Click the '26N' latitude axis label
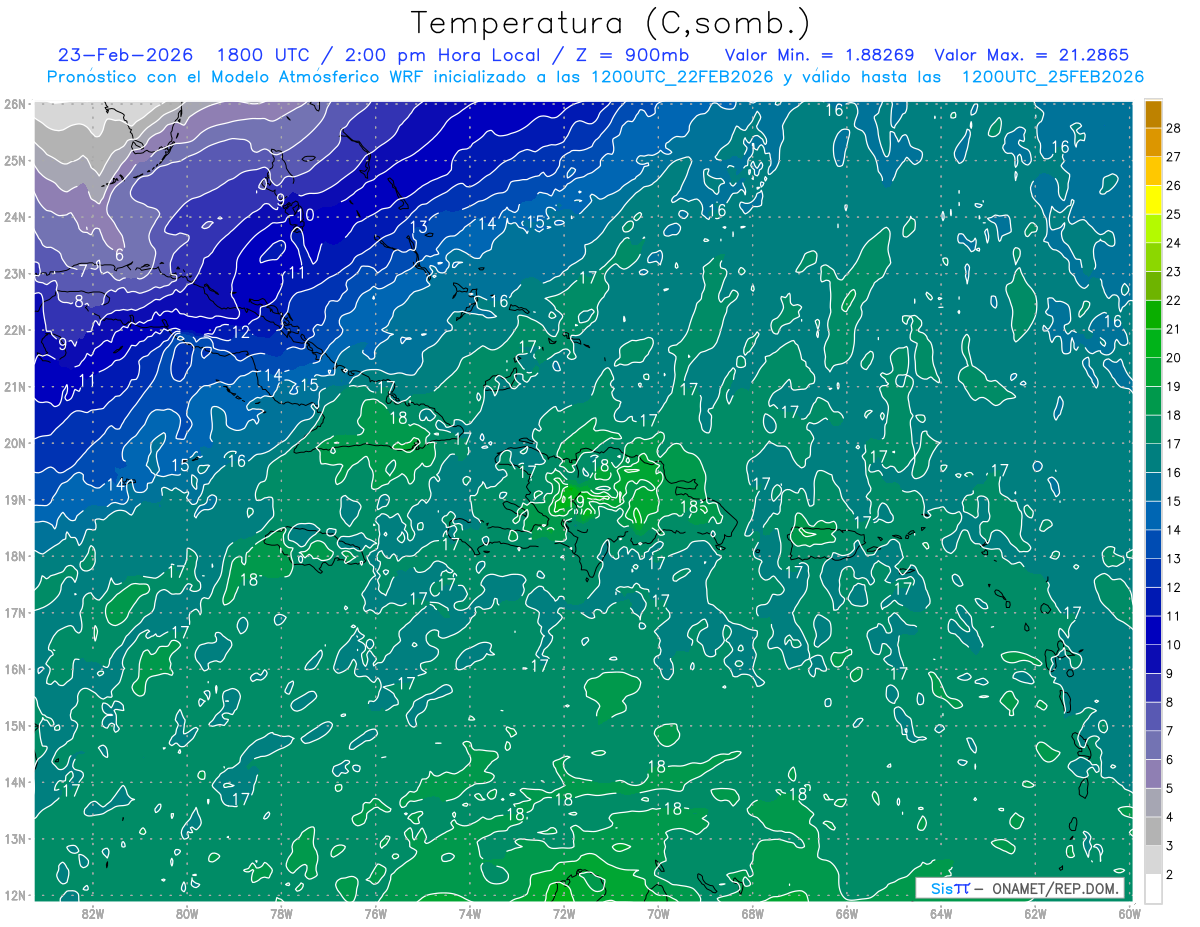 (15, 104)
